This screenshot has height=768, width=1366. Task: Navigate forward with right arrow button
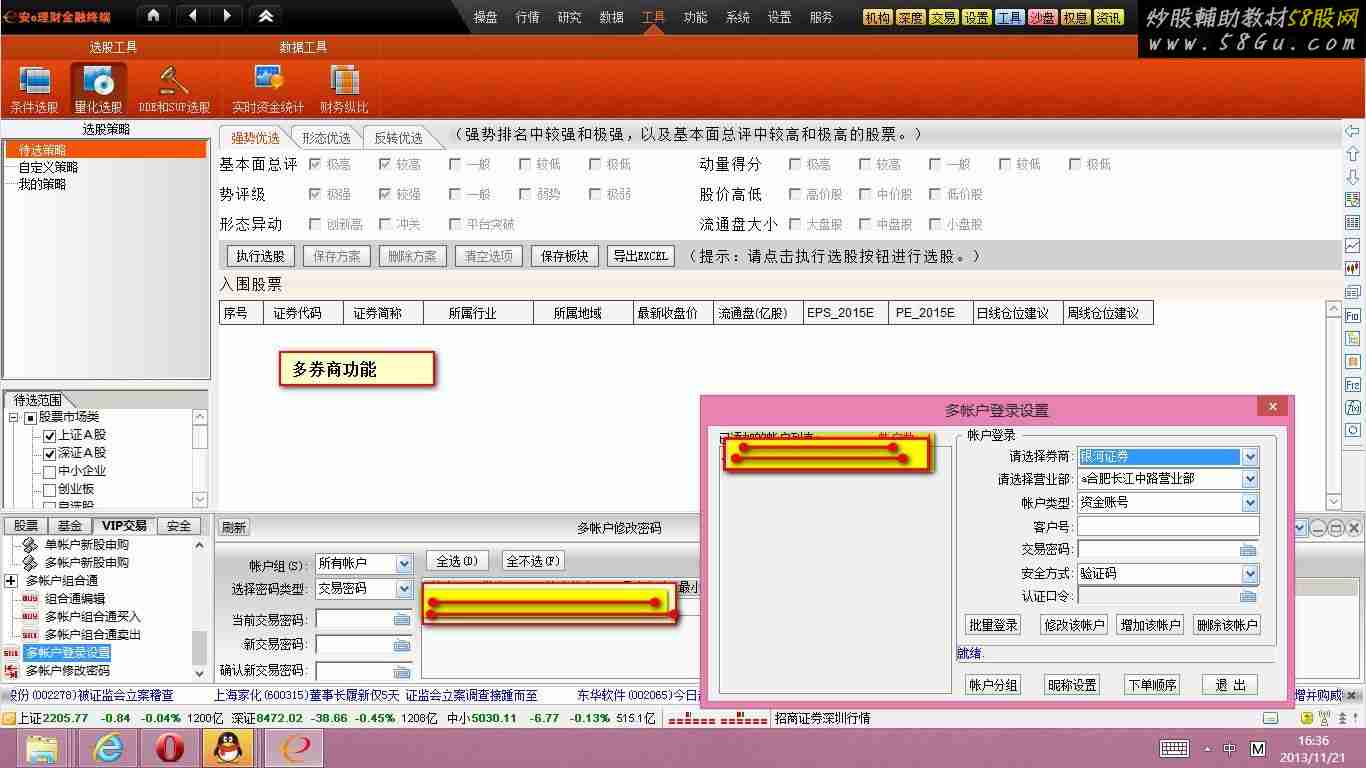pyautogui.click(x=226, y=15)
